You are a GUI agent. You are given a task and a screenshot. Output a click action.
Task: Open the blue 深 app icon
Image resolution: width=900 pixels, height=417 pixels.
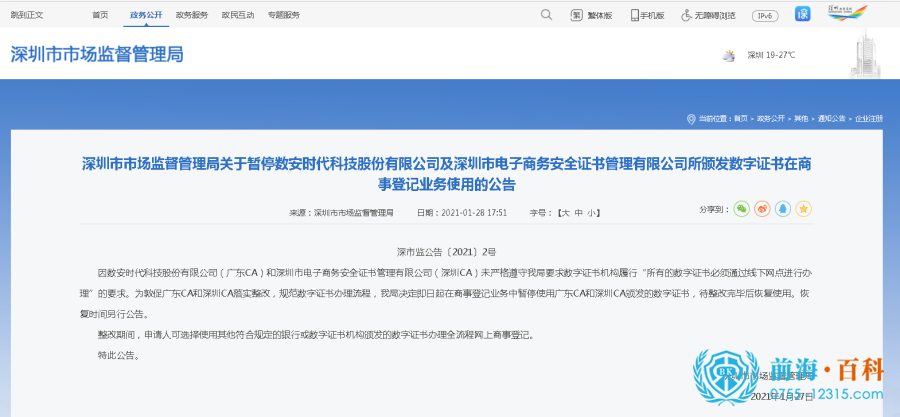(x=802, y=14)
